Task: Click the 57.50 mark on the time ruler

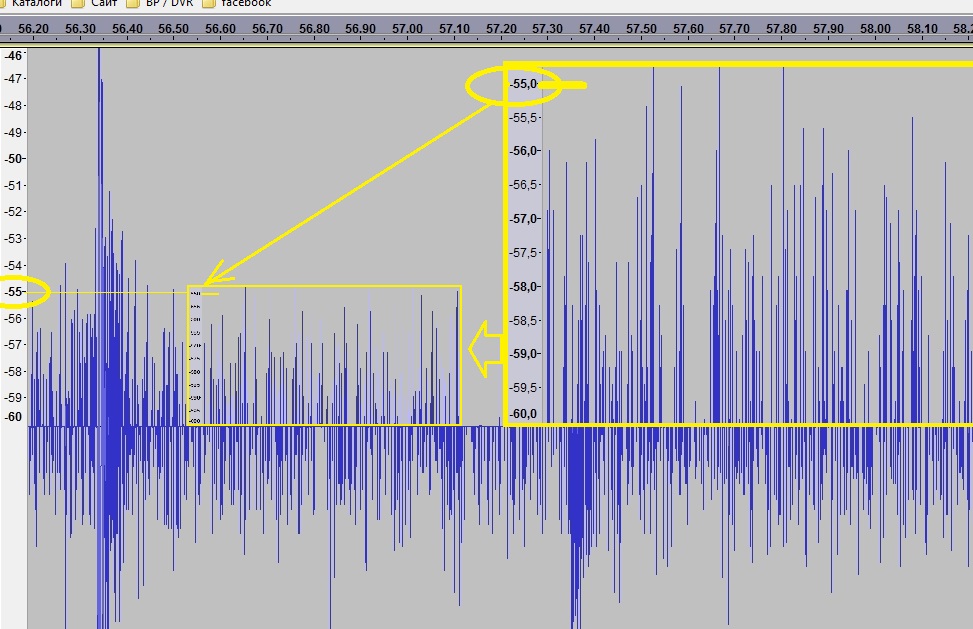Action: [640, 29]
